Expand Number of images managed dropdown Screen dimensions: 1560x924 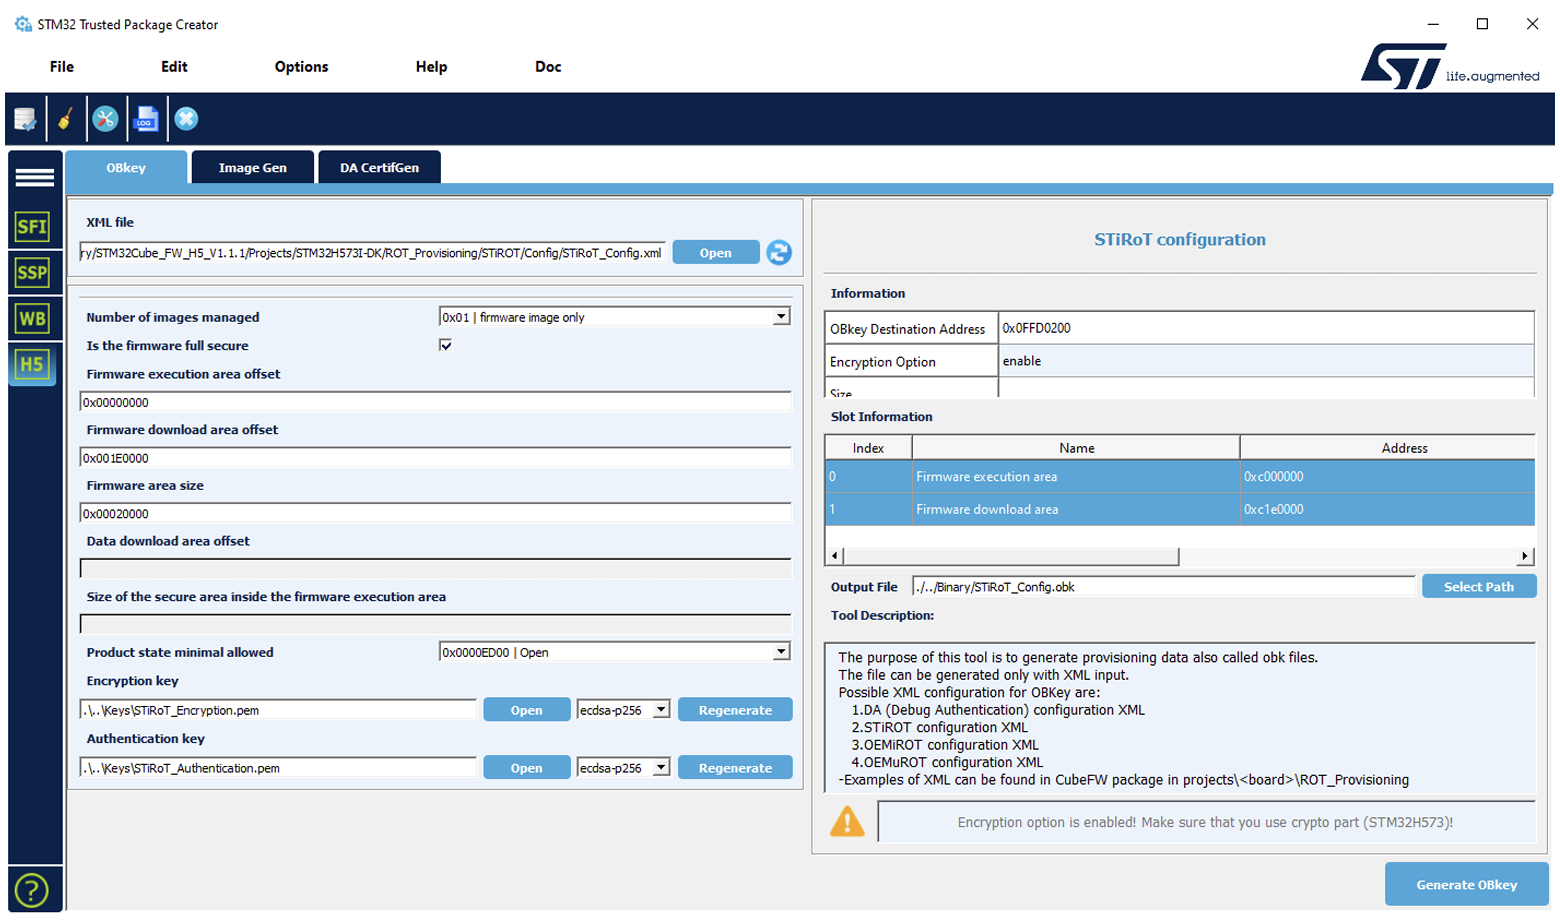(781, 317)
